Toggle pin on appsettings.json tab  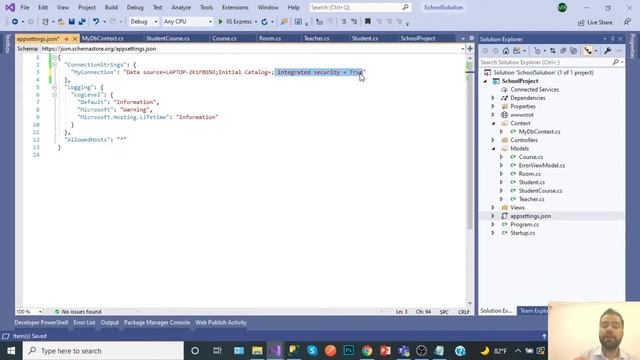point(66,39)
